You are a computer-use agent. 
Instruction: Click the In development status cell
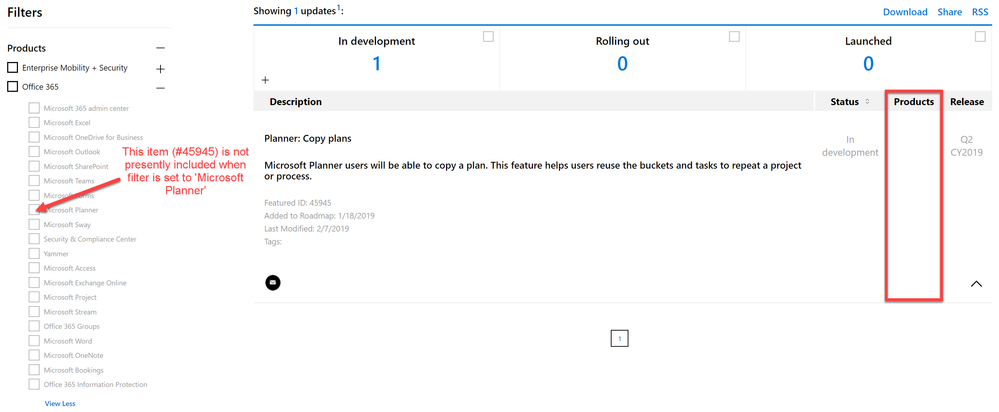850,146
